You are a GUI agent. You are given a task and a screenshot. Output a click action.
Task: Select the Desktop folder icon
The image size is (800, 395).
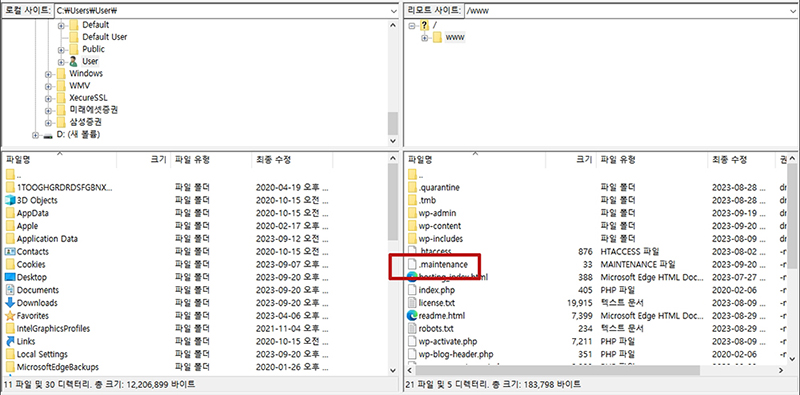click(x=10, y=277)
